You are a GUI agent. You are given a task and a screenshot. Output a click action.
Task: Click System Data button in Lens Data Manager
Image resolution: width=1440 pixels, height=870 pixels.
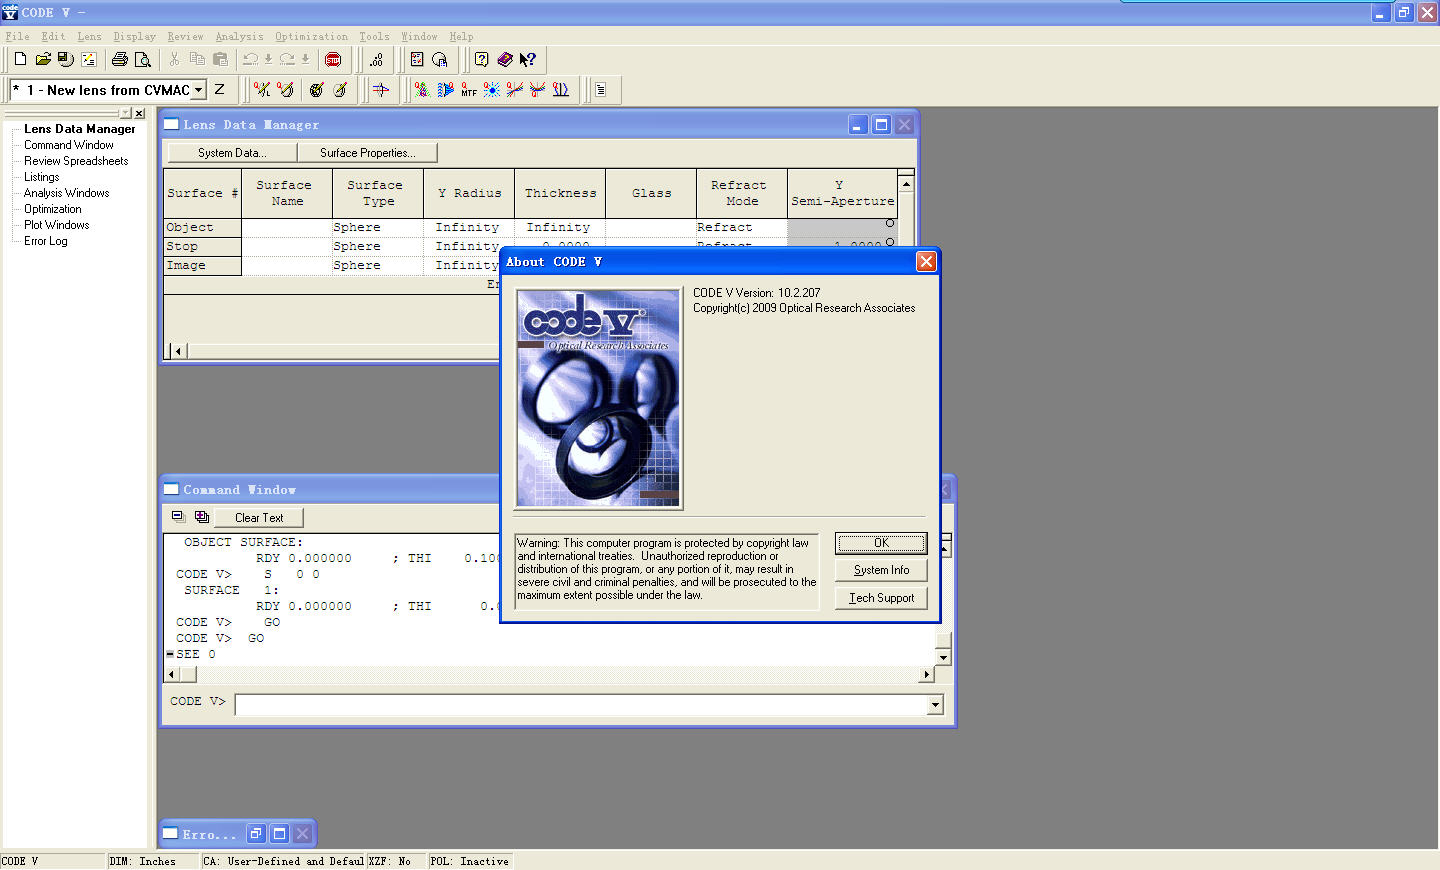coord(232,153)
